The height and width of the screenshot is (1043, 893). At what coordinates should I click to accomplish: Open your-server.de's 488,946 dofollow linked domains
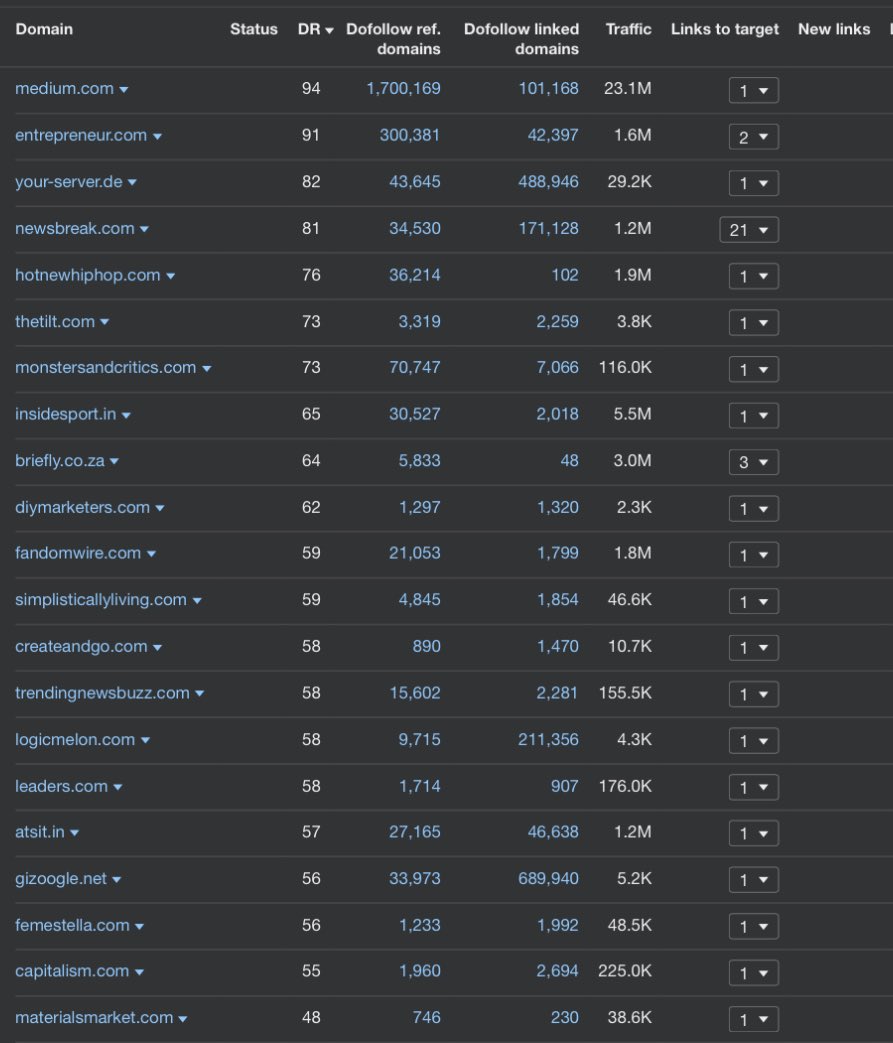548,182
